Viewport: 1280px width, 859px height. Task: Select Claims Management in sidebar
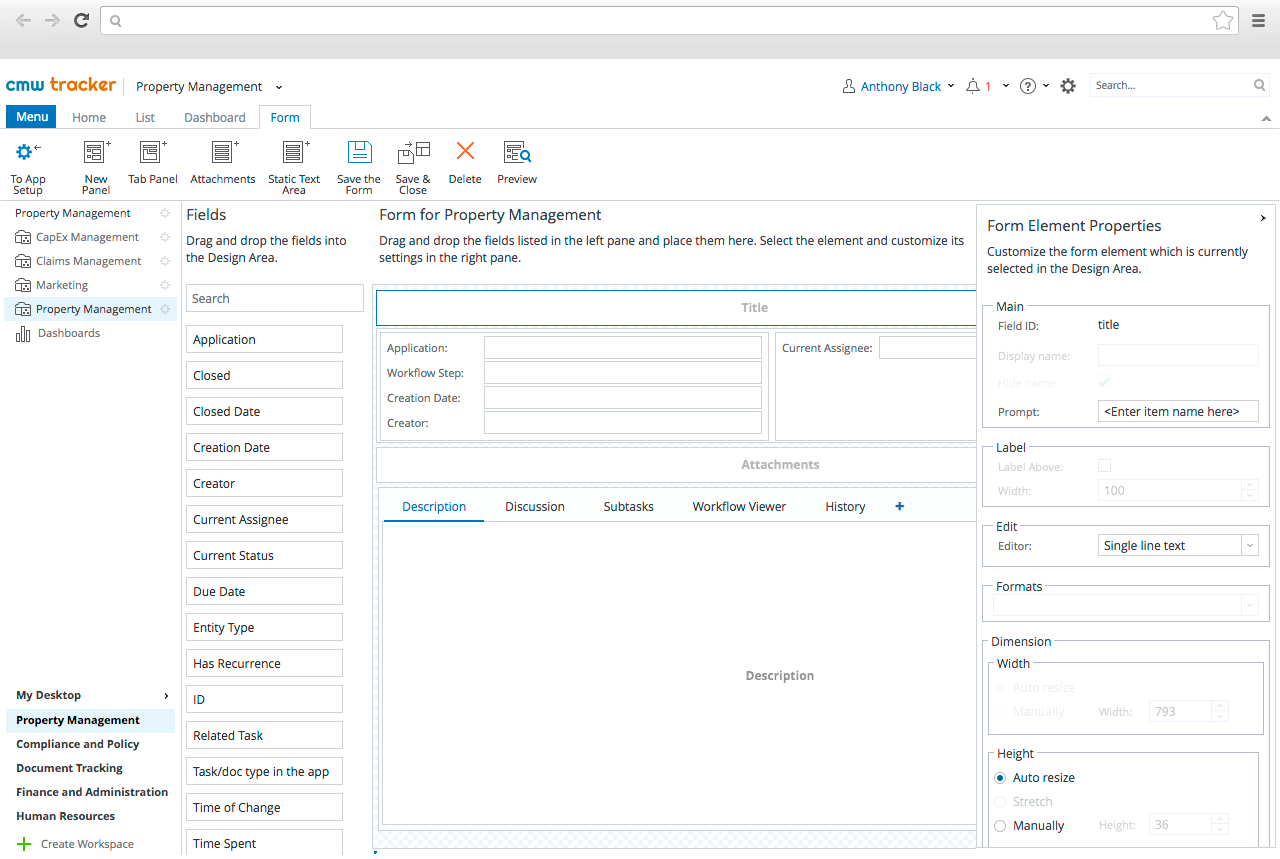tap(89, 261)
